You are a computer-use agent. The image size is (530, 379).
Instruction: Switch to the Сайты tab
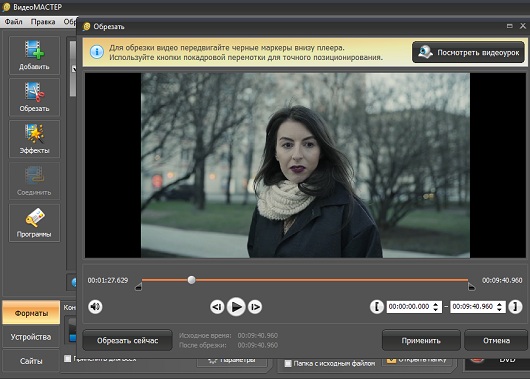31,361
